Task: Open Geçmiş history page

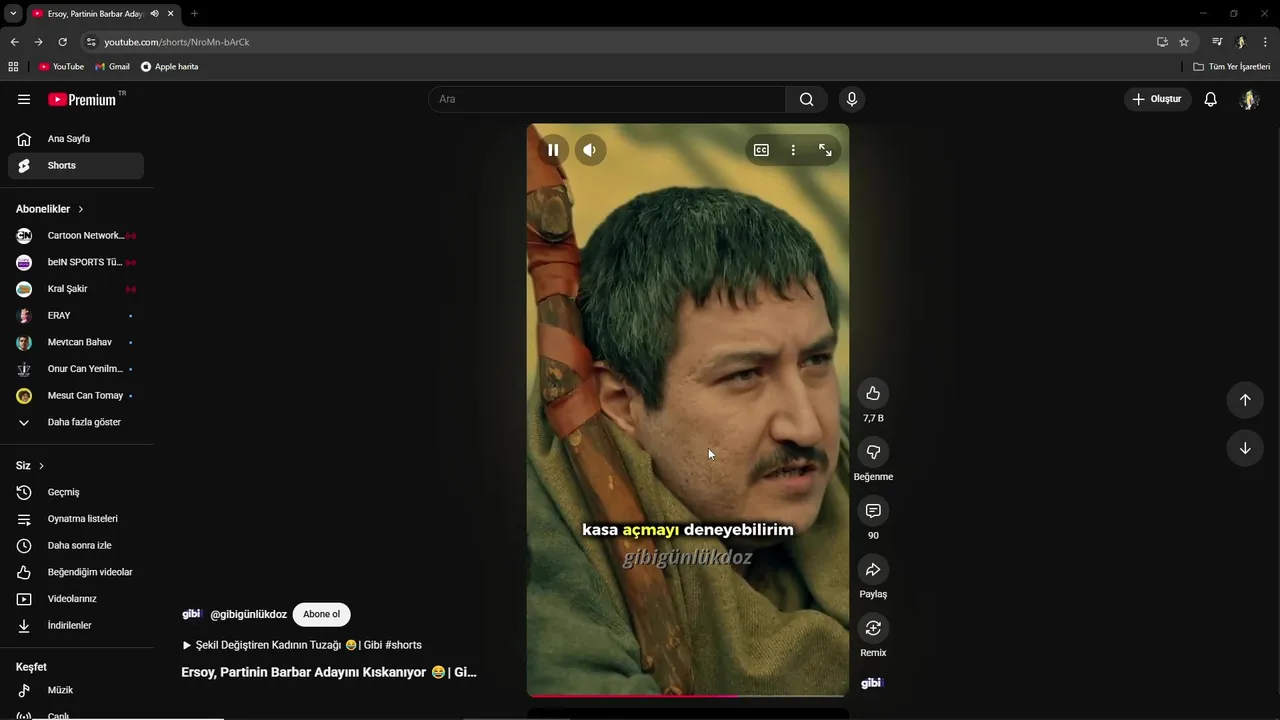Action: click(76, 492)
